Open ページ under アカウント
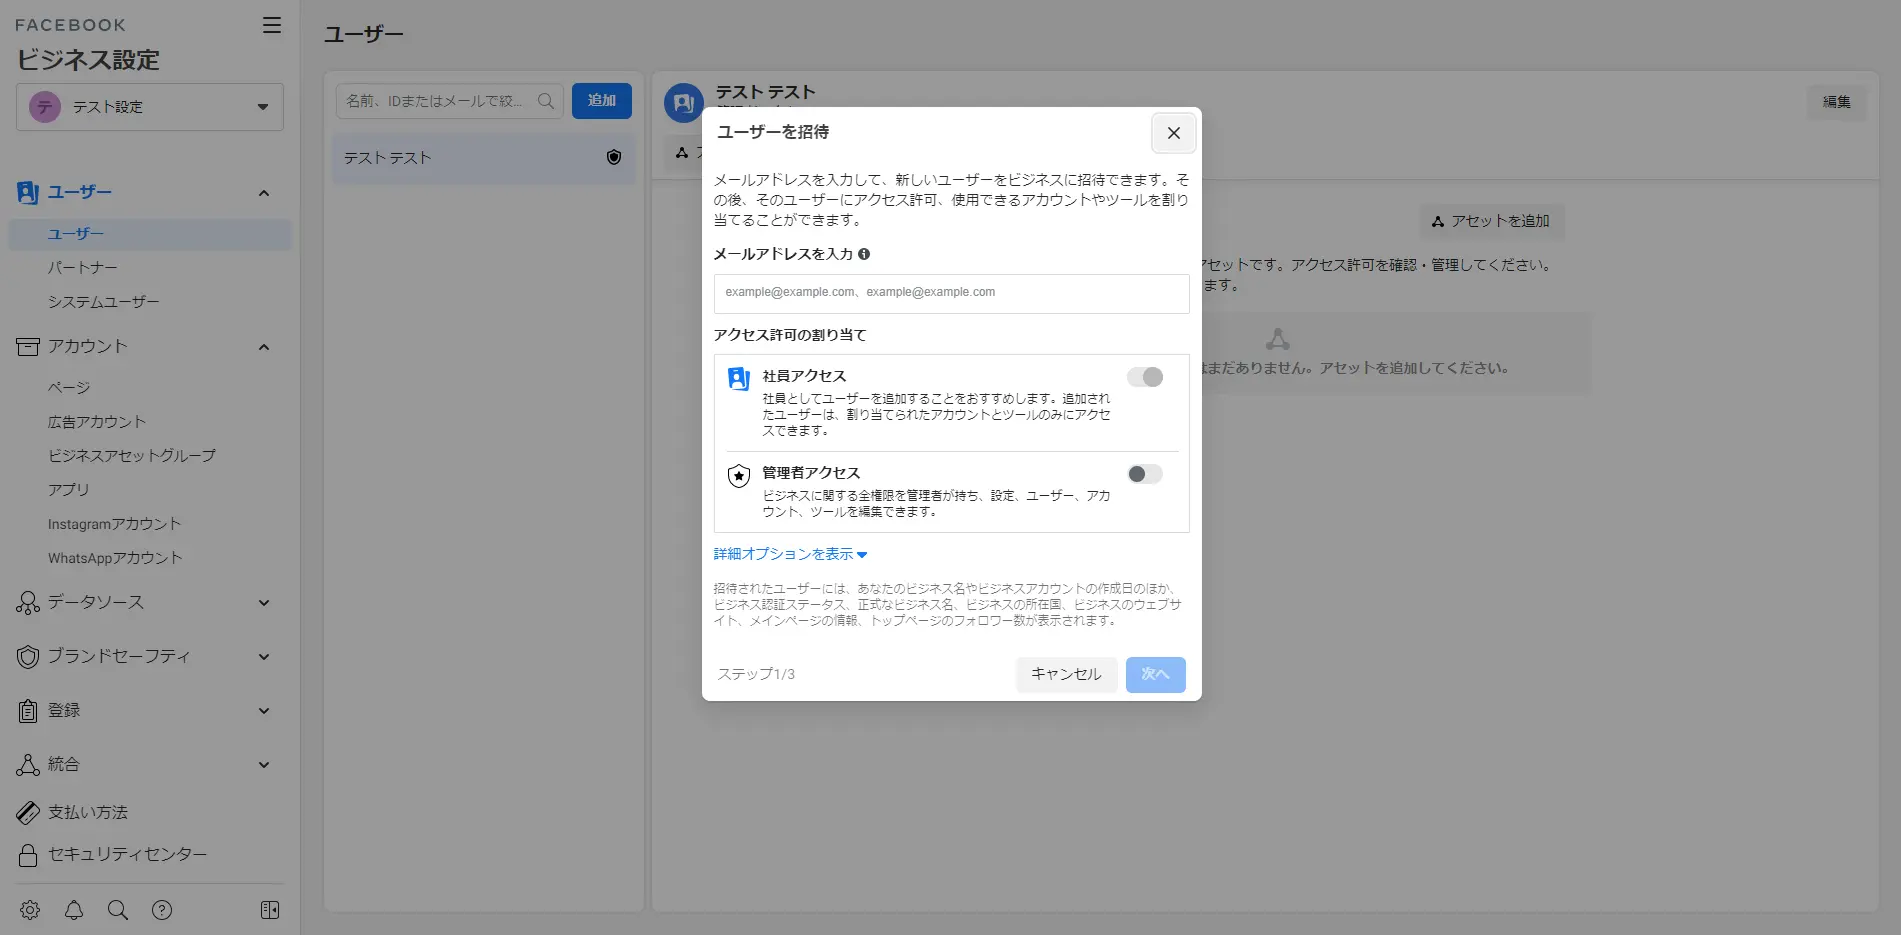The image size is (1901, 935). pyautogui.click(x=69, y=388)
